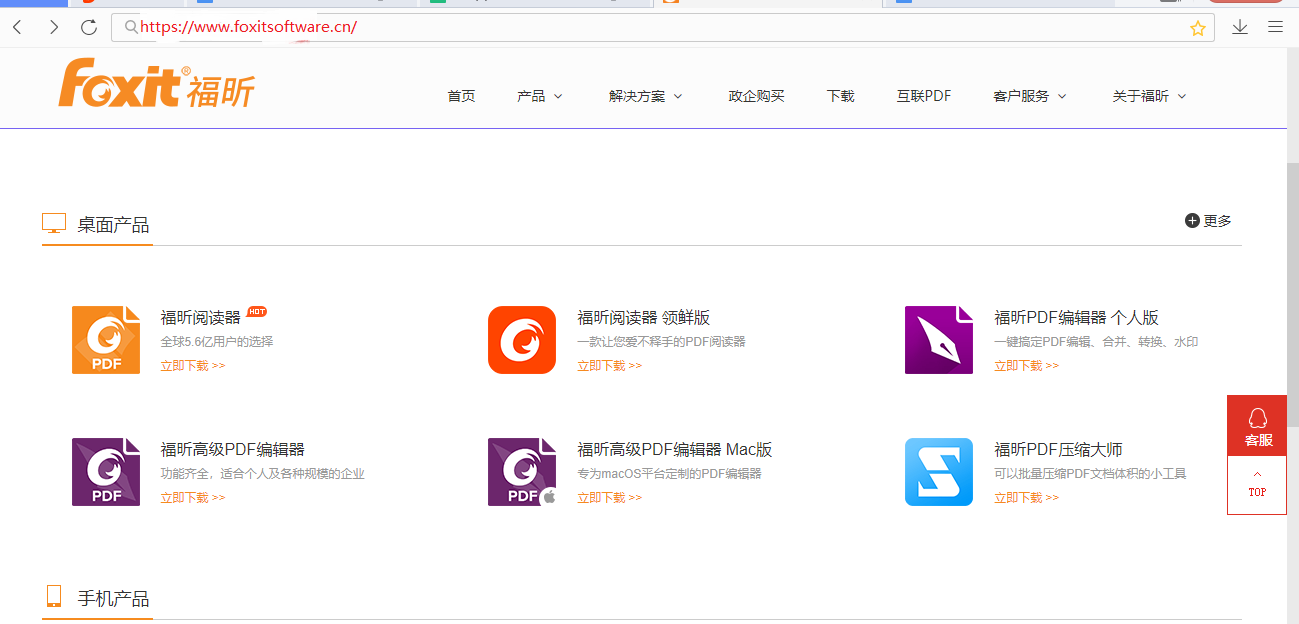Image resolution: width=1299 pixels, height=624 pixels.
Task: Click the 福昕高级PDF编辑器 Mac版 title
Action: tap(675, 450)
